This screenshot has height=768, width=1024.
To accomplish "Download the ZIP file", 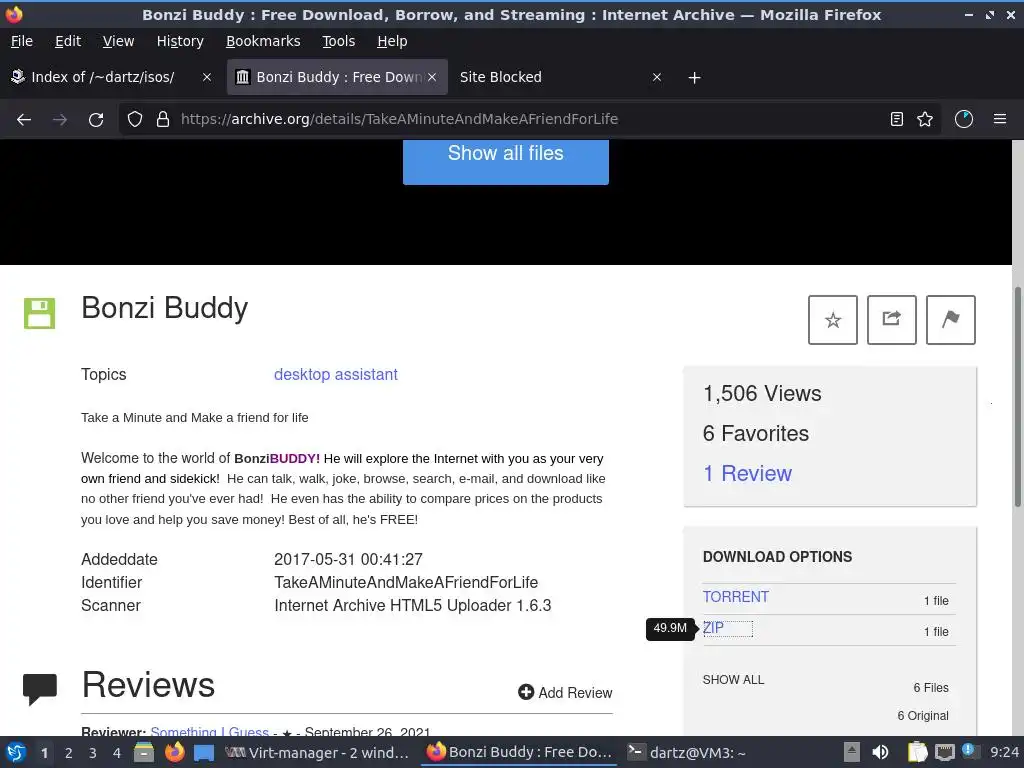I will [x=713, y=628].
